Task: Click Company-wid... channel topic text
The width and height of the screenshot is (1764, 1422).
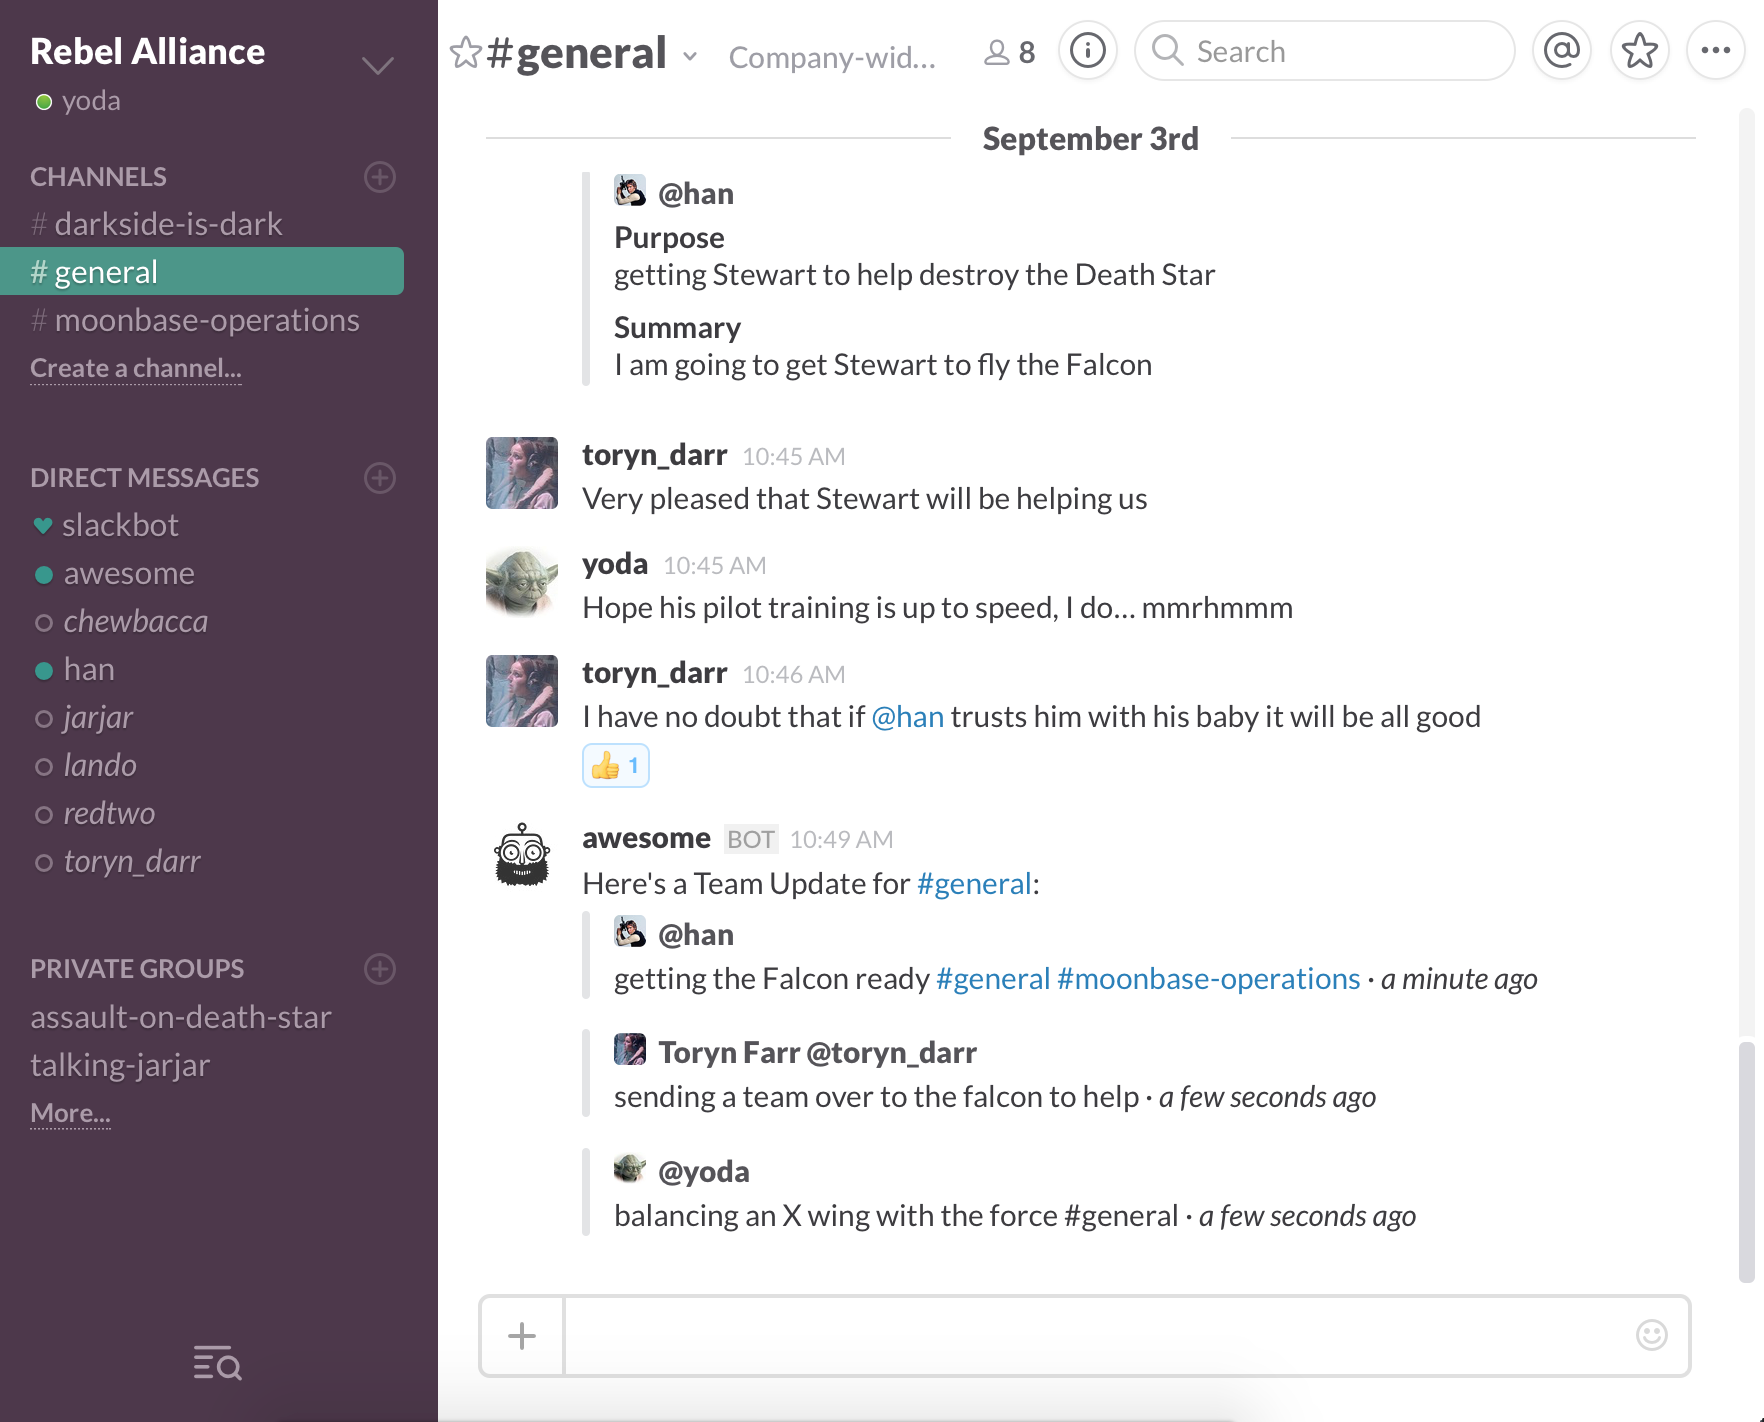Action: [x=832, y=57]
